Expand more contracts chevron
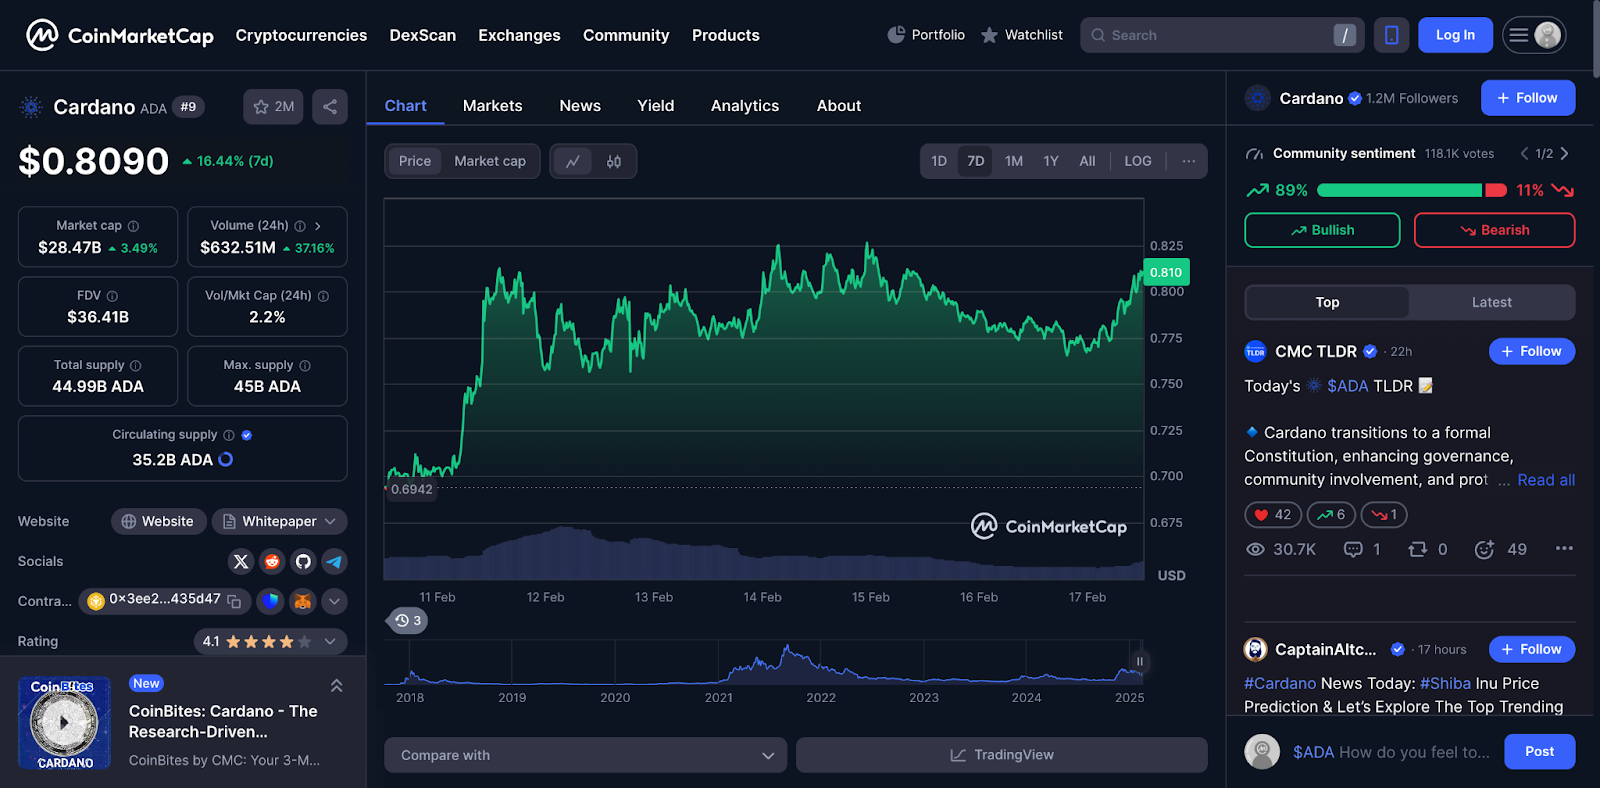This screenshot has width=1600, height=788. tap(335, 601)
